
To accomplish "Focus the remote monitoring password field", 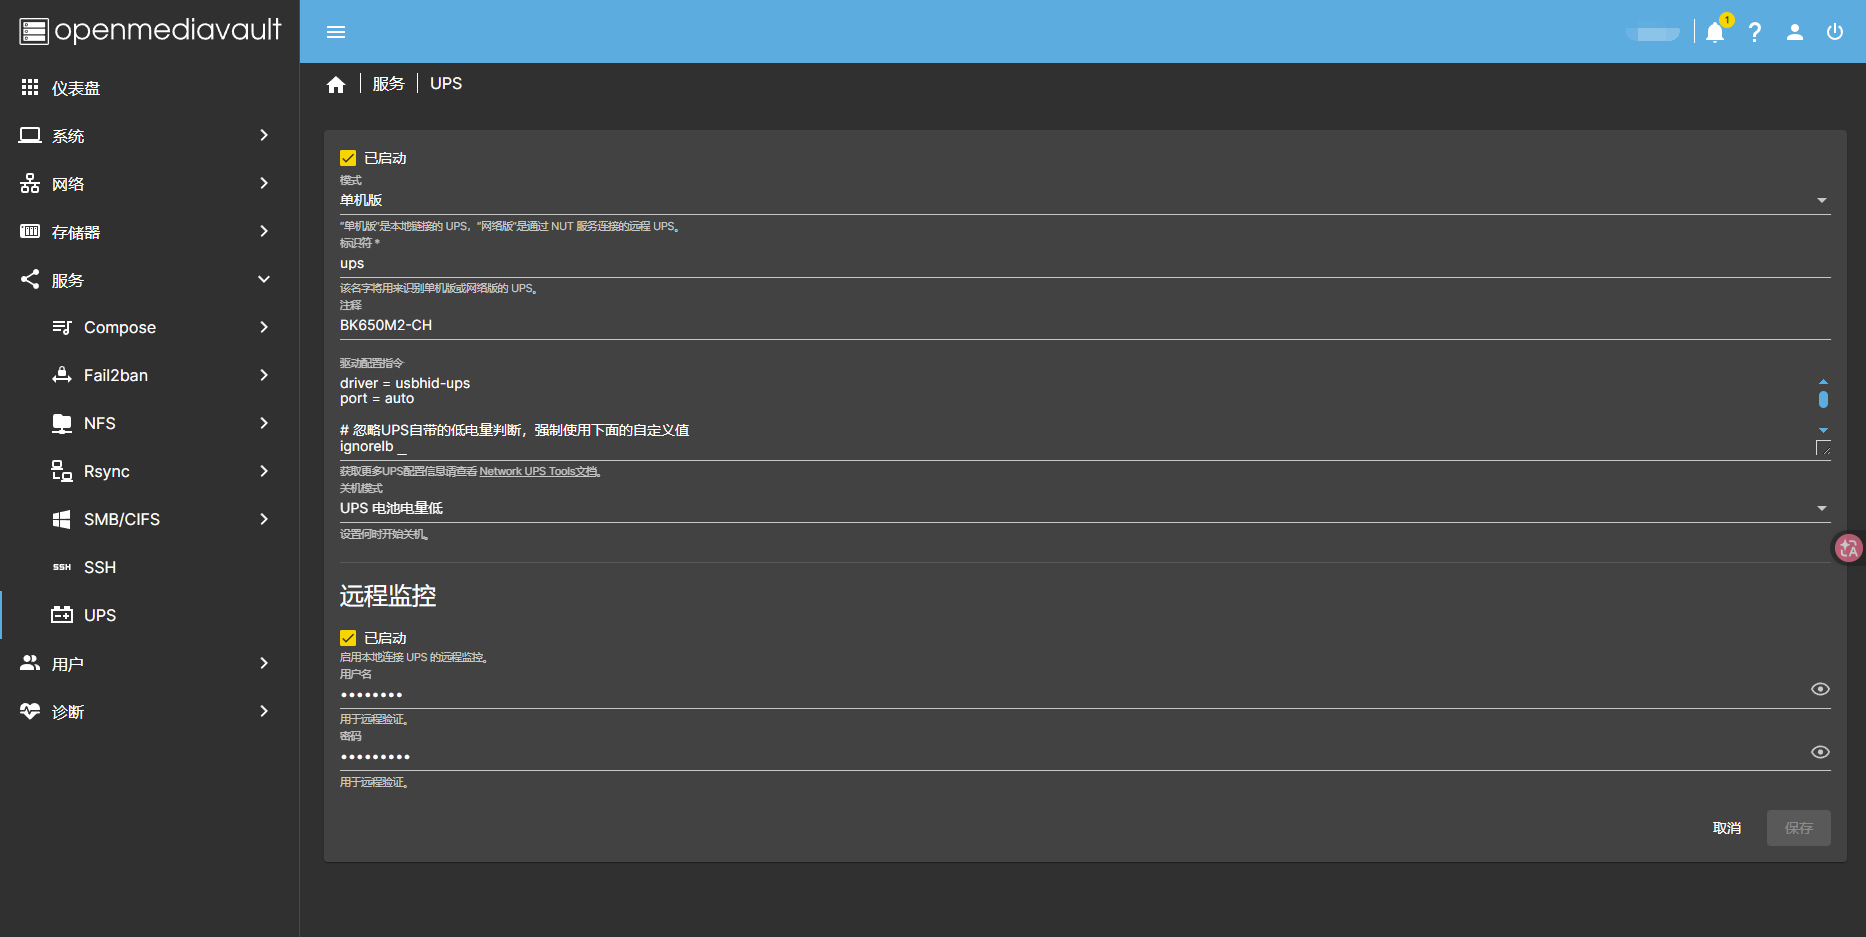I will (1073, 757).
